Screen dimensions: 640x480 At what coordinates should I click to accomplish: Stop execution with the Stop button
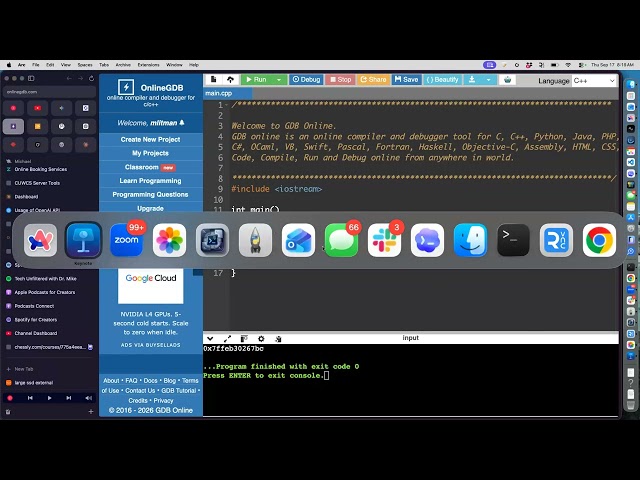340,80
